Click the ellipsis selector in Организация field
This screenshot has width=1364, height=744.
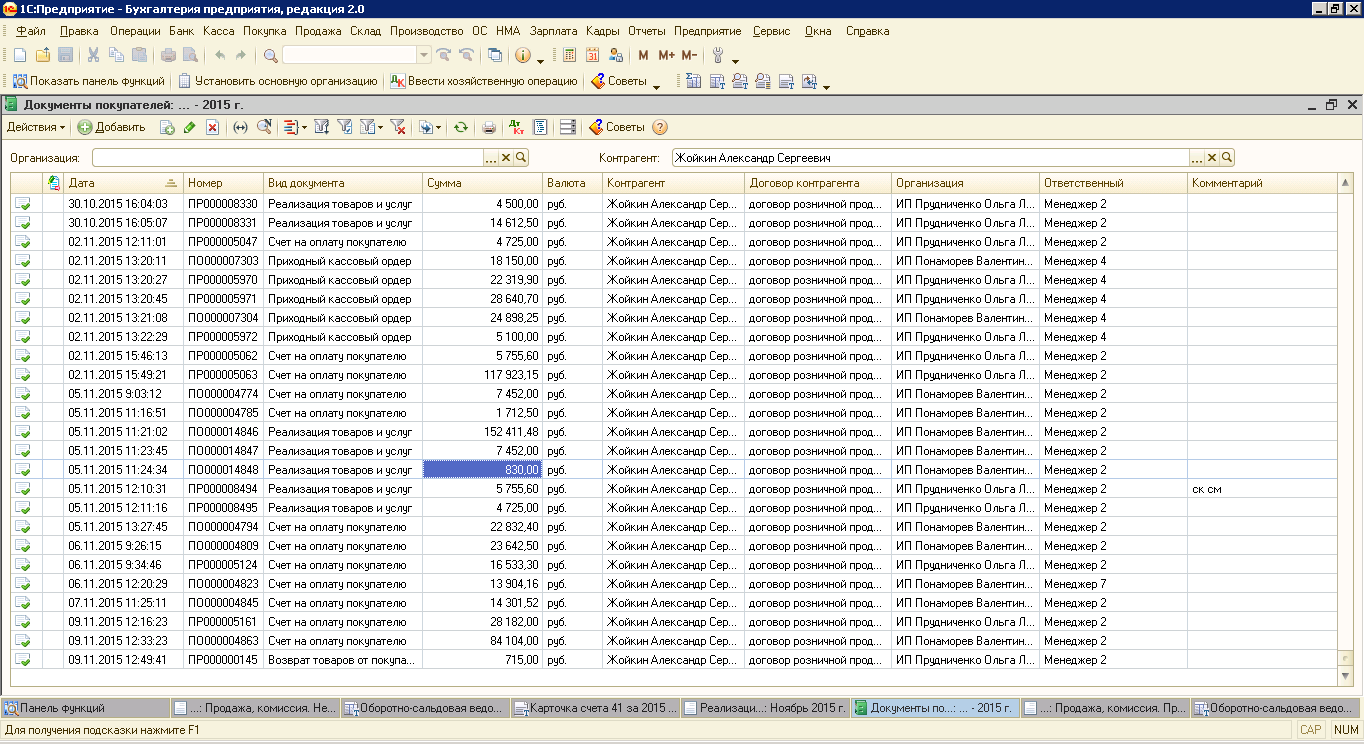490,157
